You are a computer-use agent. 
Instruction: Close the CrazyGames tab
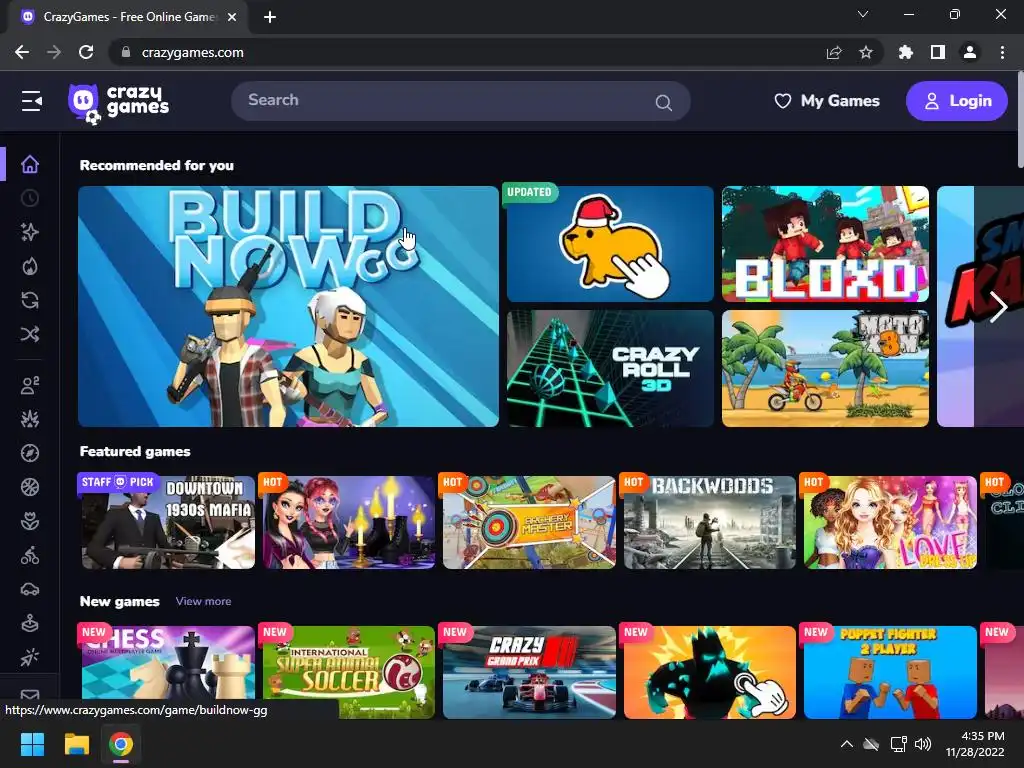tap(232, 17)
